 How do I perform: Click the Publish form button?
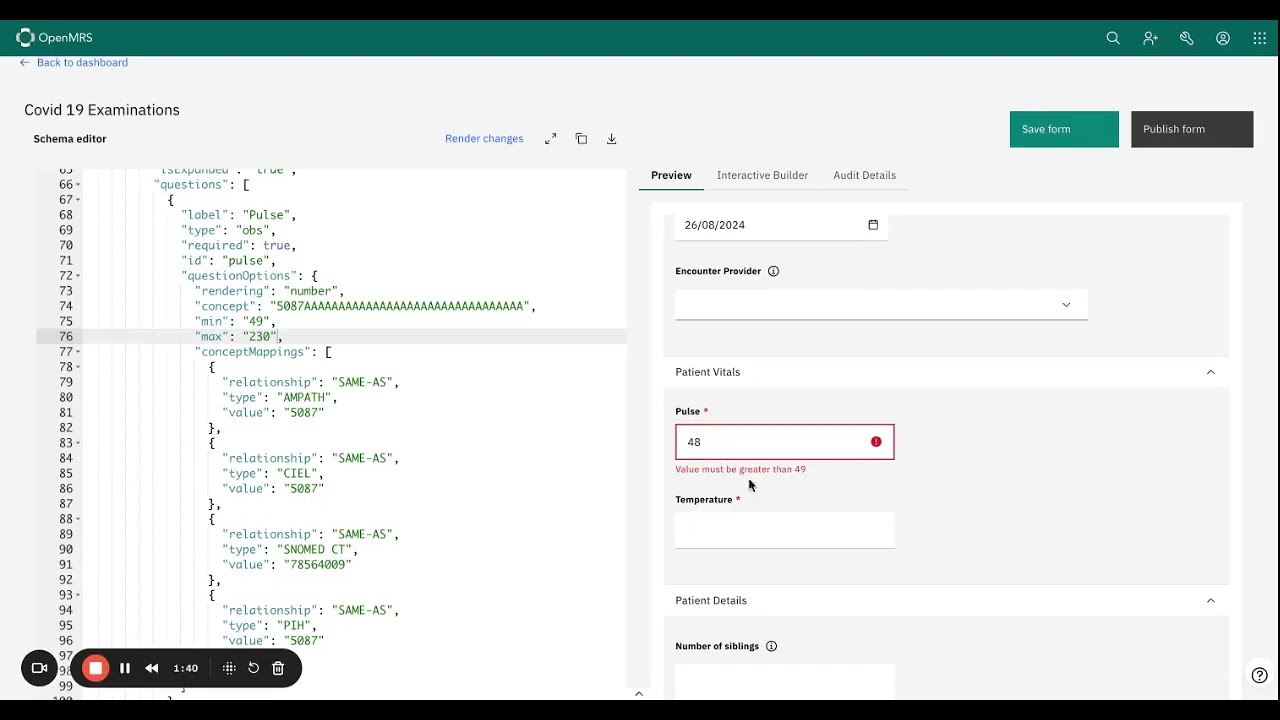pyautogui.click(x=1192, y=129)
